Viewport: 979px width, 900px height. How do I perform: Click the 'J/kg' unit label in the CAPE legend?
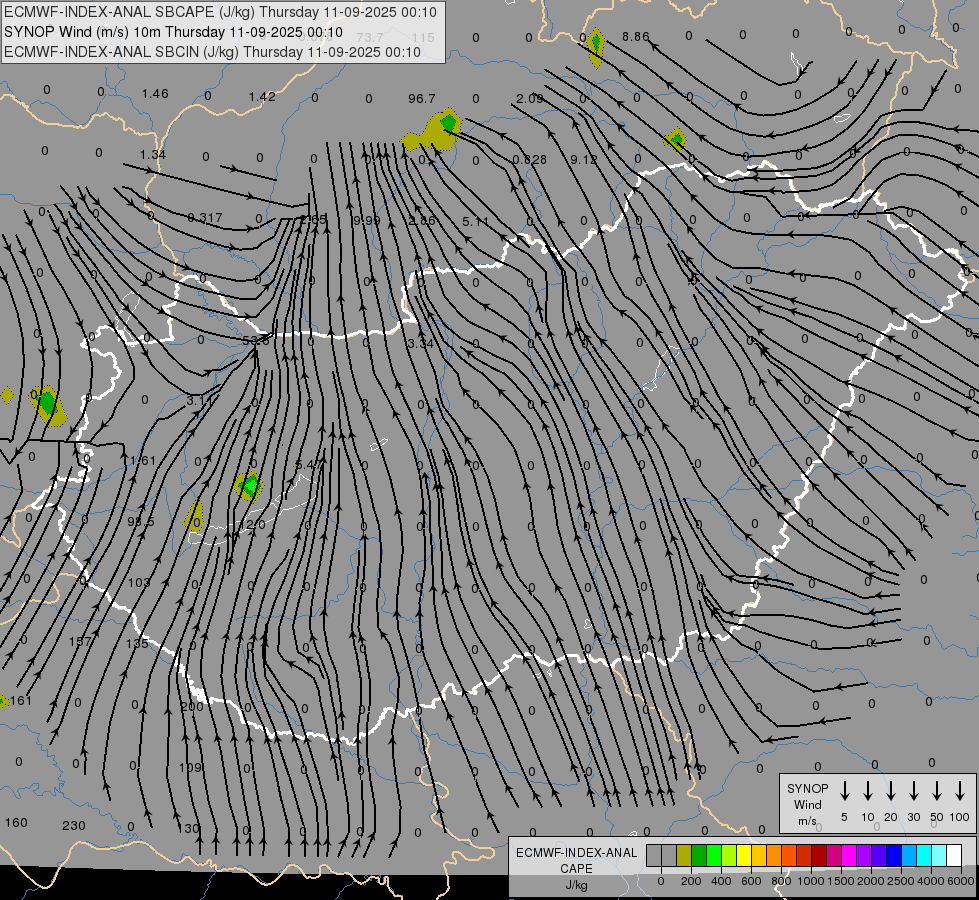pyautogui.click(x=576, y=885)
